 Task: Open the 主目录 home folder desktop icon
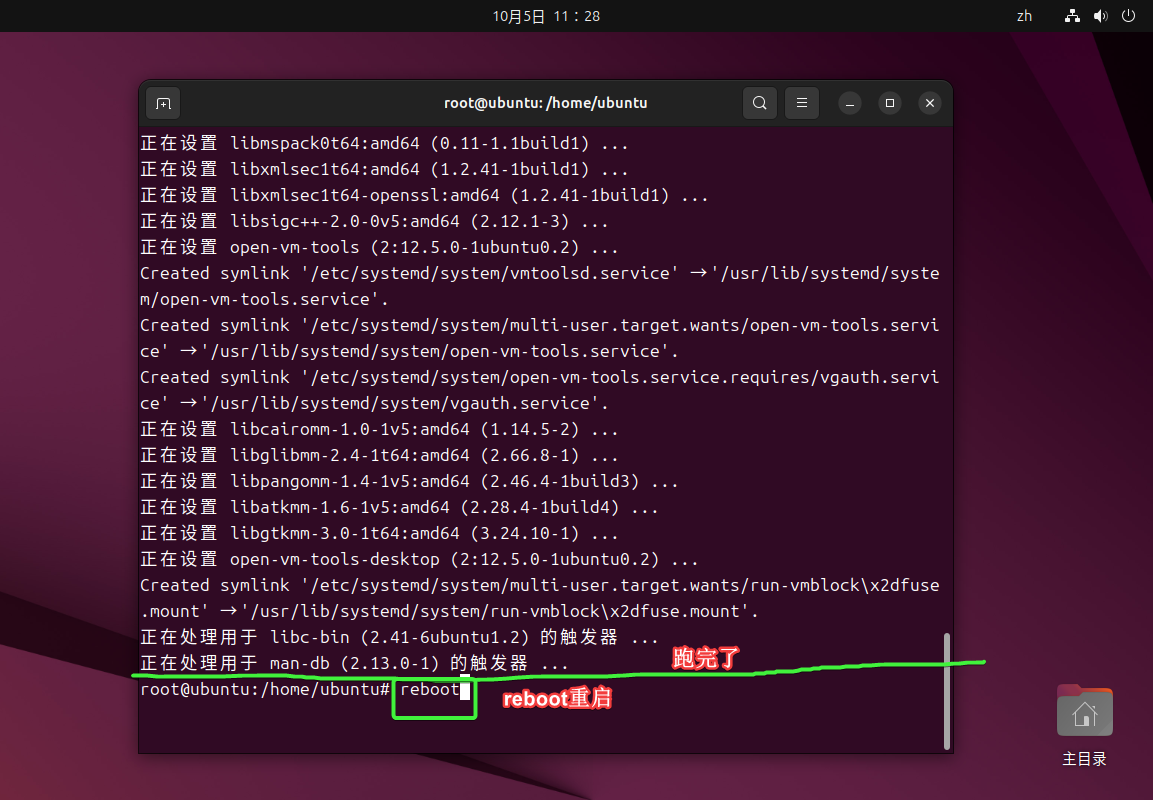[1085, 726]
